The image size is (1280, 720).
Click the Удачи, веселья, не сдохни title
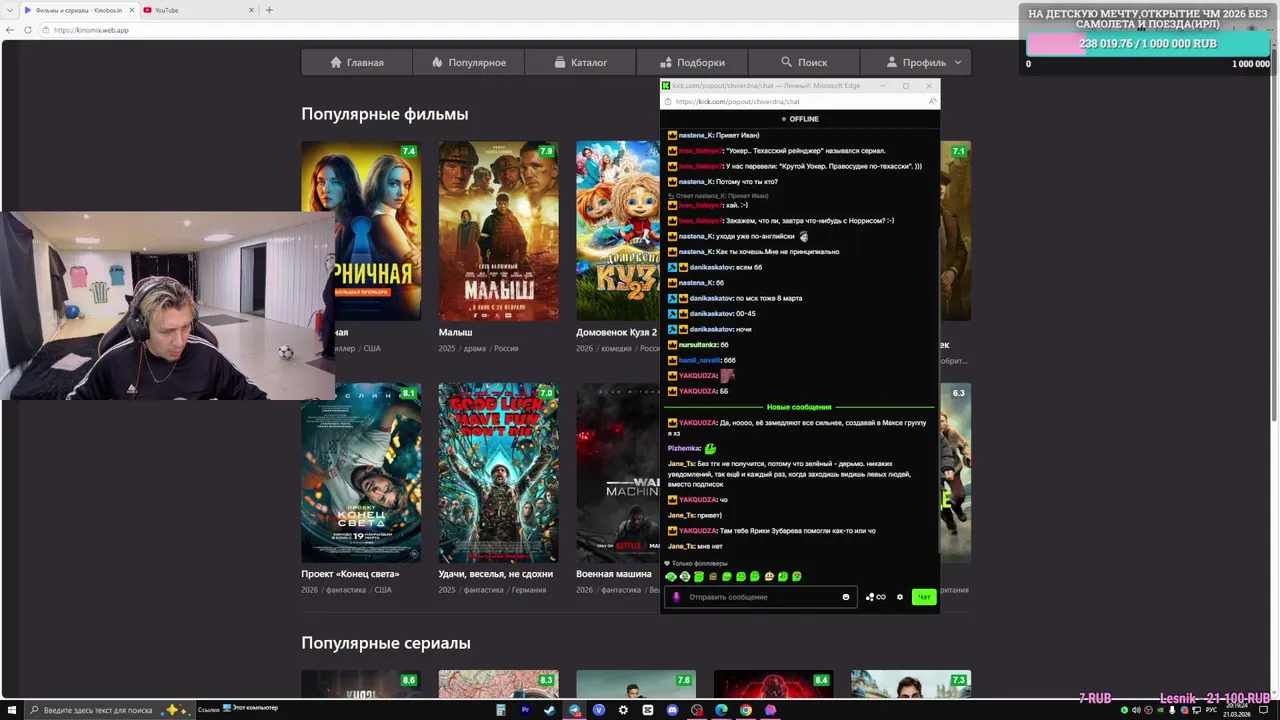tap(495, 574)
